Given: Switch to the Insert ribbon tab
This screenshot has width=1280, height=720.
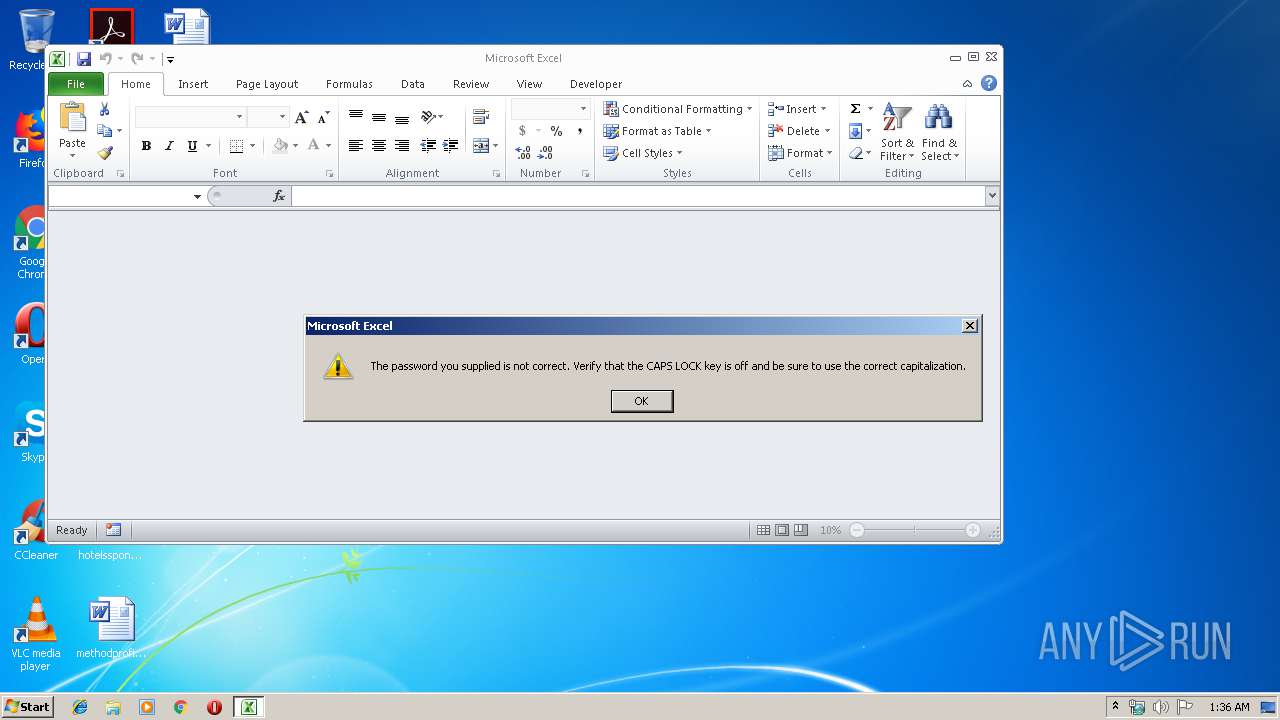Looking at the screenshot, I should [193, 84].
